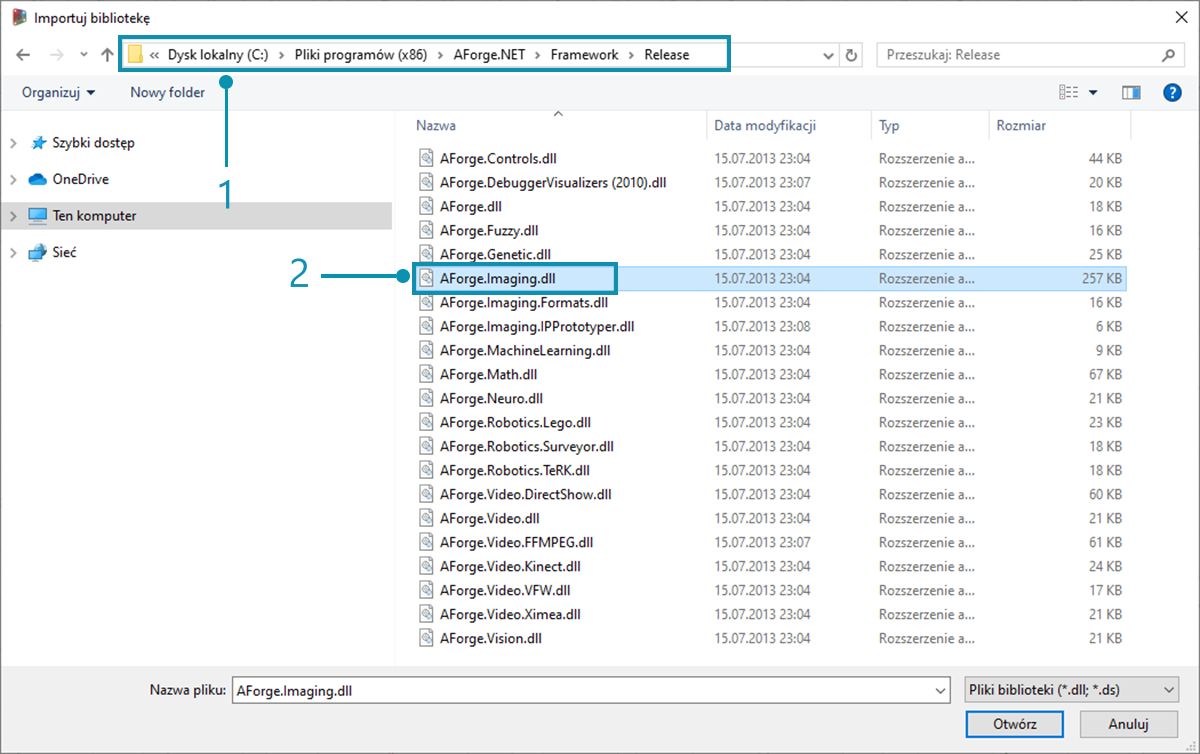The height and width of the screenshot is (754, 1200).
Task: Click the AForge.Imaging.Formats.dll file icon
Action: click(427, 302)
